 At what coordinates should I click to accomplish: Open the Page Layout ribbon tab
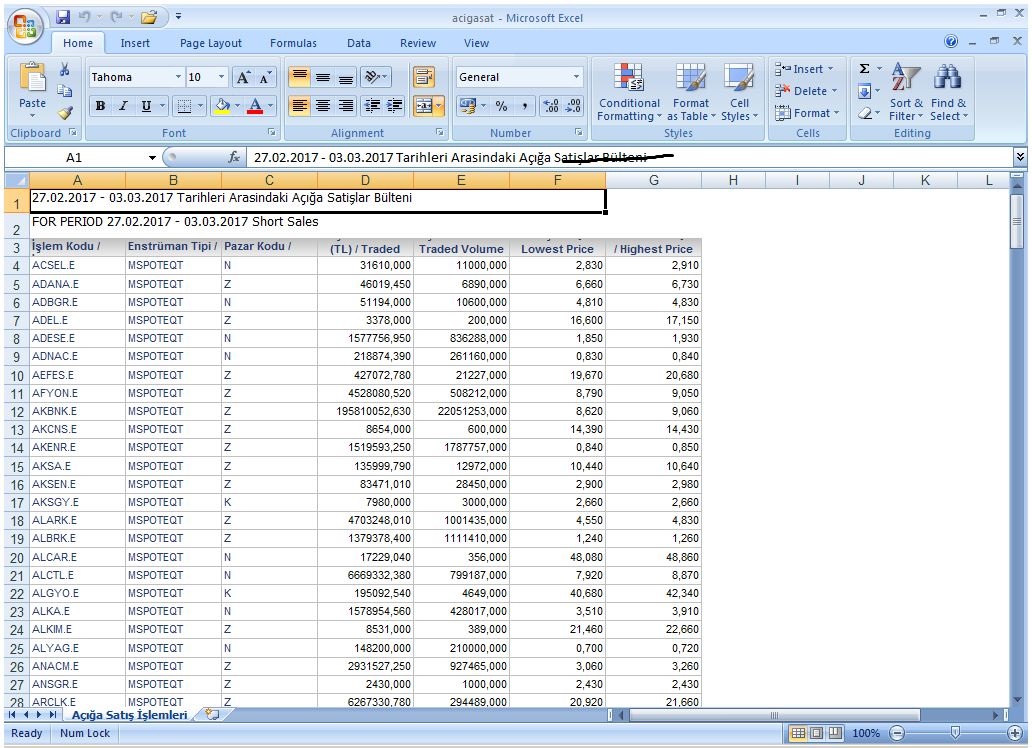click(x=211, y=43)
